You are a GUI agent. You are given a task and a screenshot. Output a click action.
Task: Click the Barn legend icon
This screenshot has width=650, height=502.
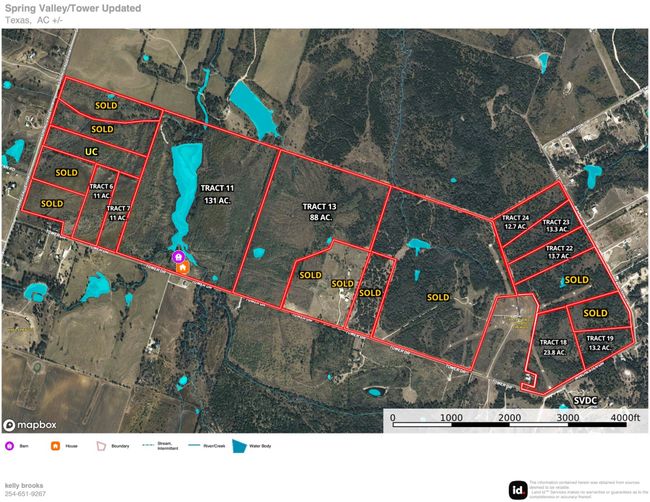(x=10, y=446)
